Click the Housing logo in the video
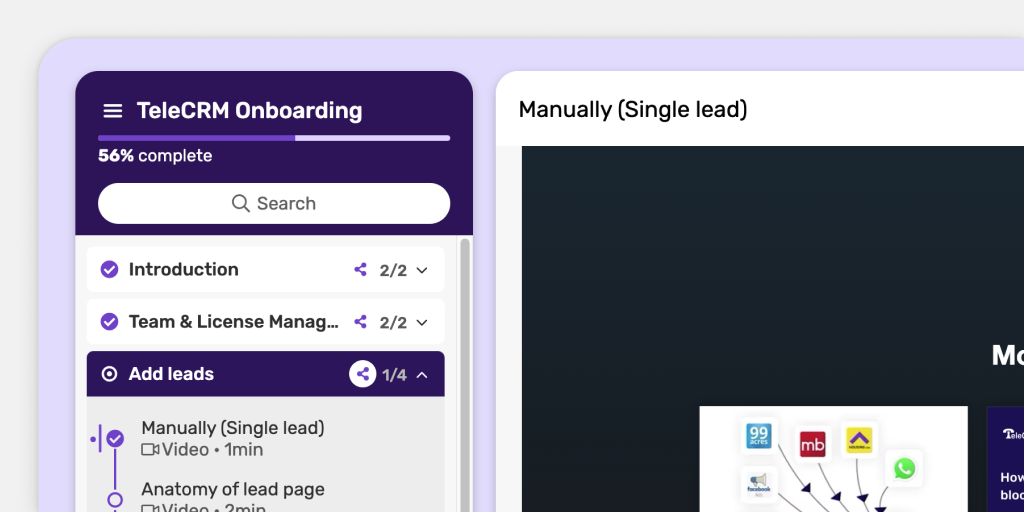The image size is (1024, 512). coord(859,440)
